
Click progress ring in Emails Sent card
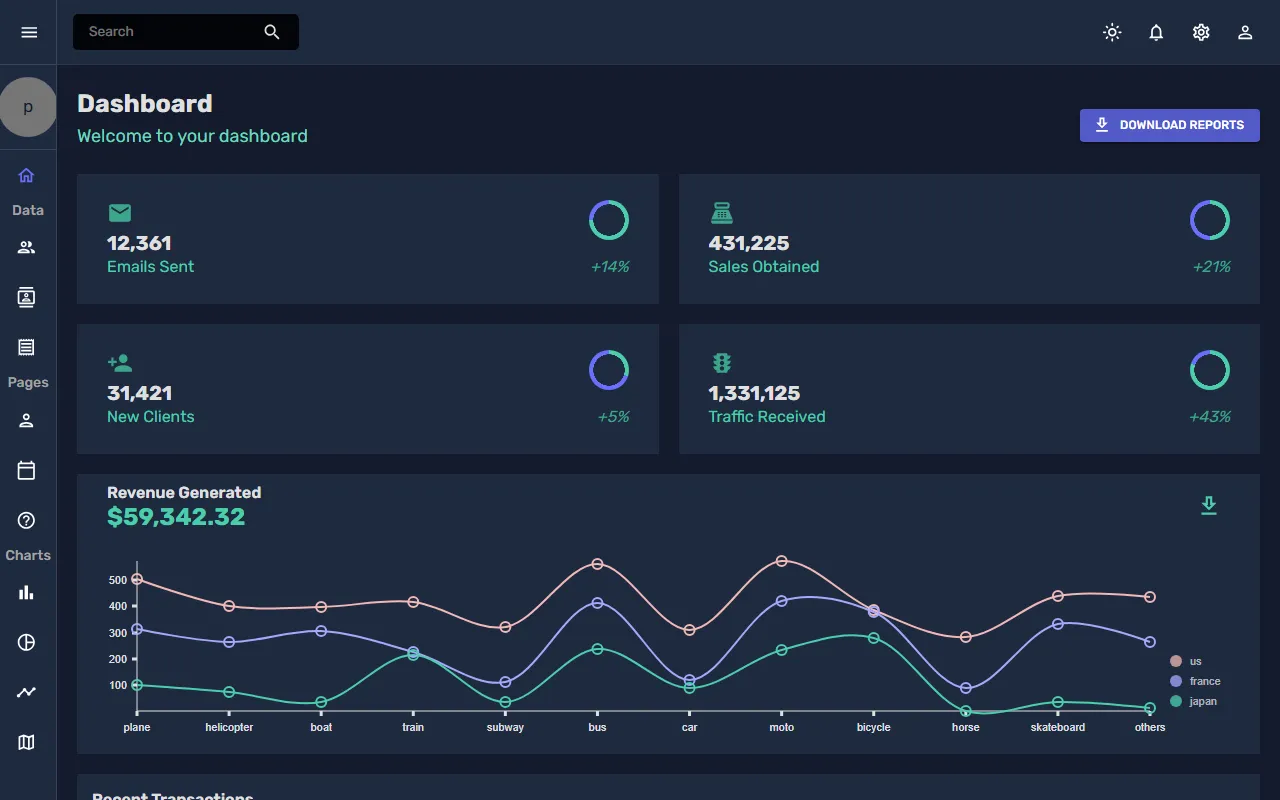pyautogui.click(x=609, y=220)
